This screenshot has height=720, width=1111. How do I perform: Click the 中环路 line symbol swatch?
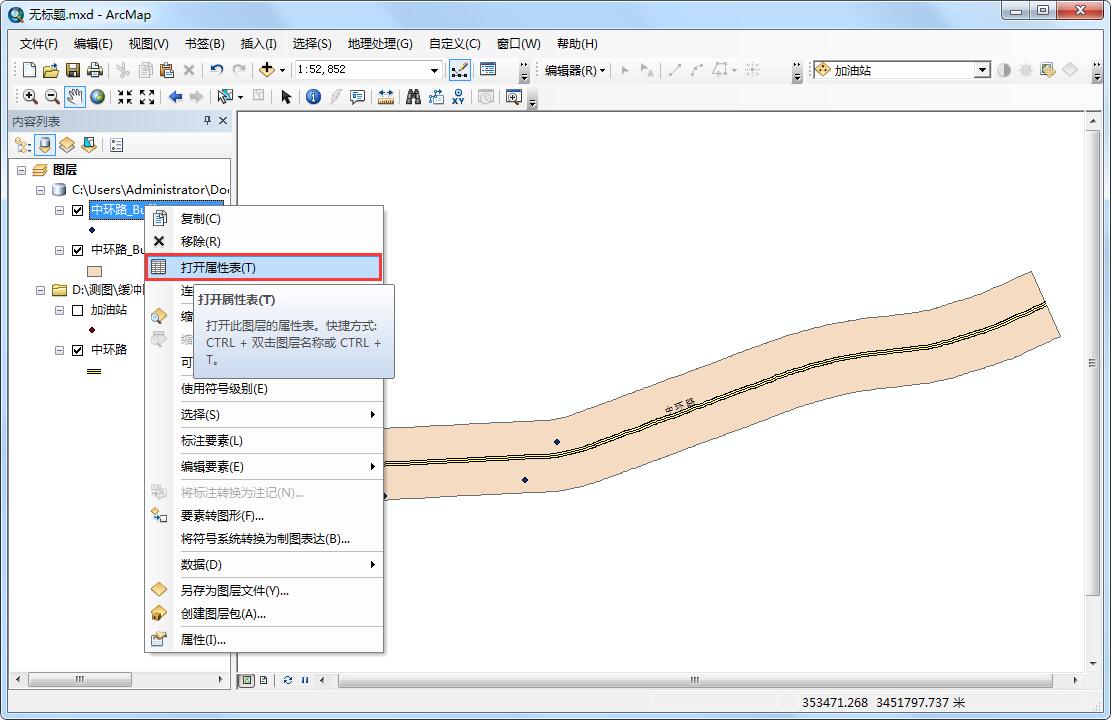click(94, 371)
